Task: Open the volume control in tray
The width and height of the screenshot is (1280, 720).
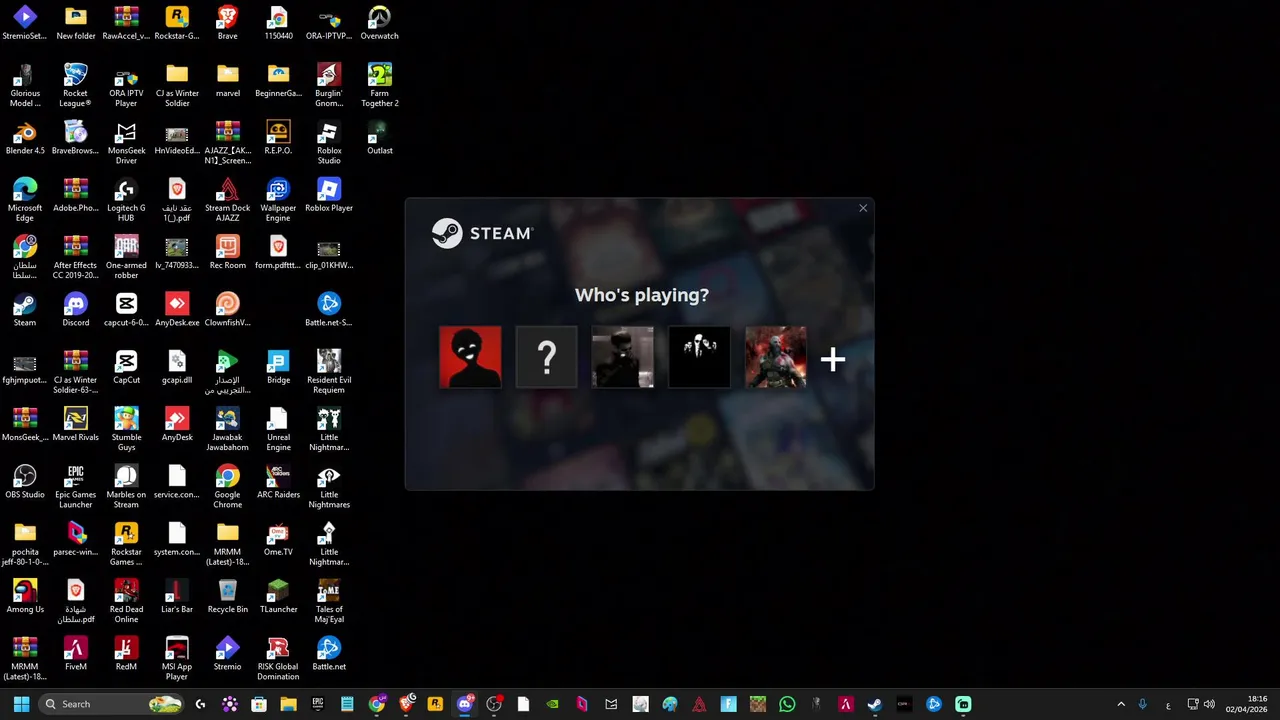Action: [1210, 704]
